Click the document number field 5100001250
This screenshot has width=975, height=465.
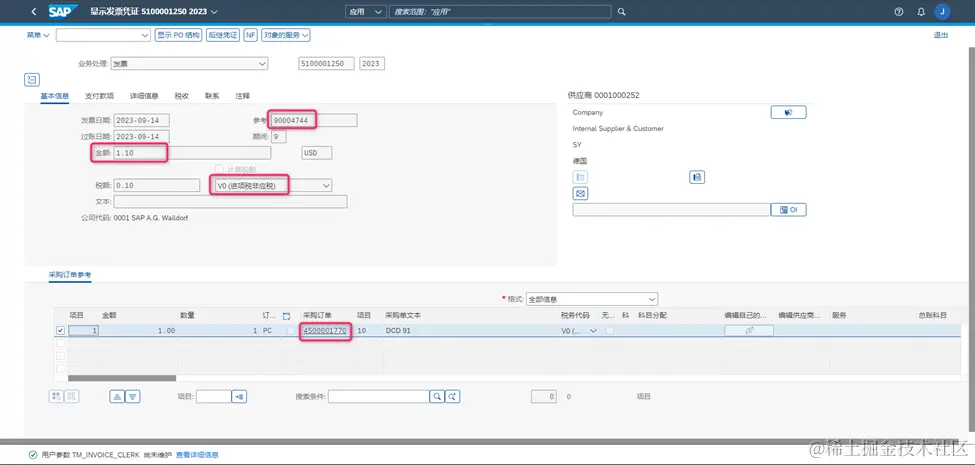point(326,63)
